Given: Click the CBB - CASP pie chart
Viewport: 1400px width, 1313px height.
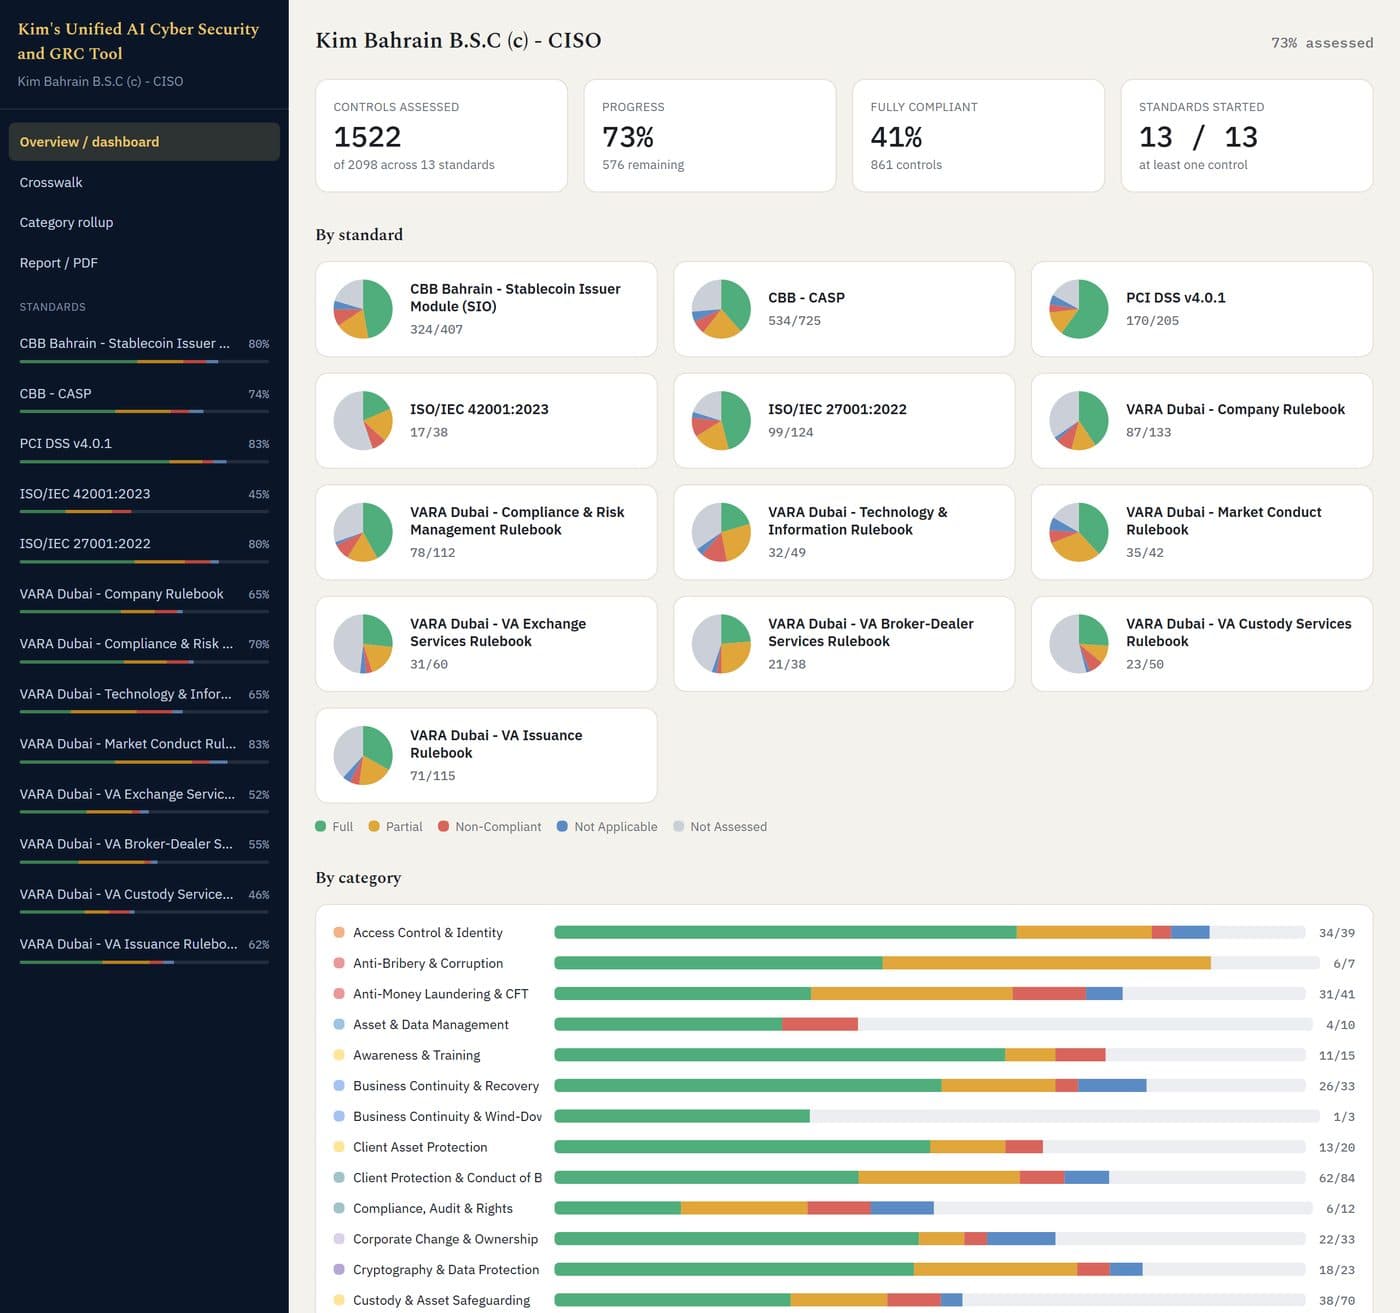Looking at the screenshot, I should (x=721, y=309).
